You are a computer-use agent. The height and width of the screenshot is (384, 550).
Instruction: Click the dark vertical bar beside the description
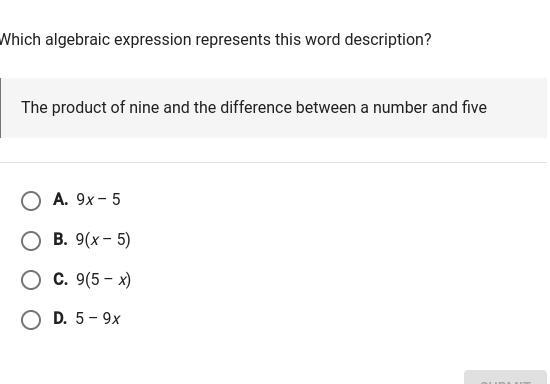(0, 108)
